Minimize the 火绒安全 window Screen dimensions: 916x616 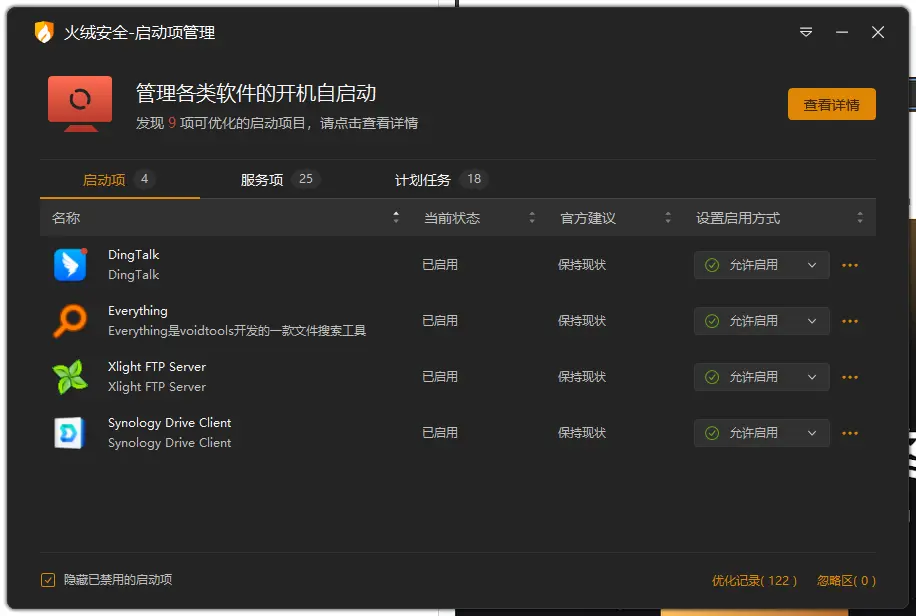pos(842,32)
